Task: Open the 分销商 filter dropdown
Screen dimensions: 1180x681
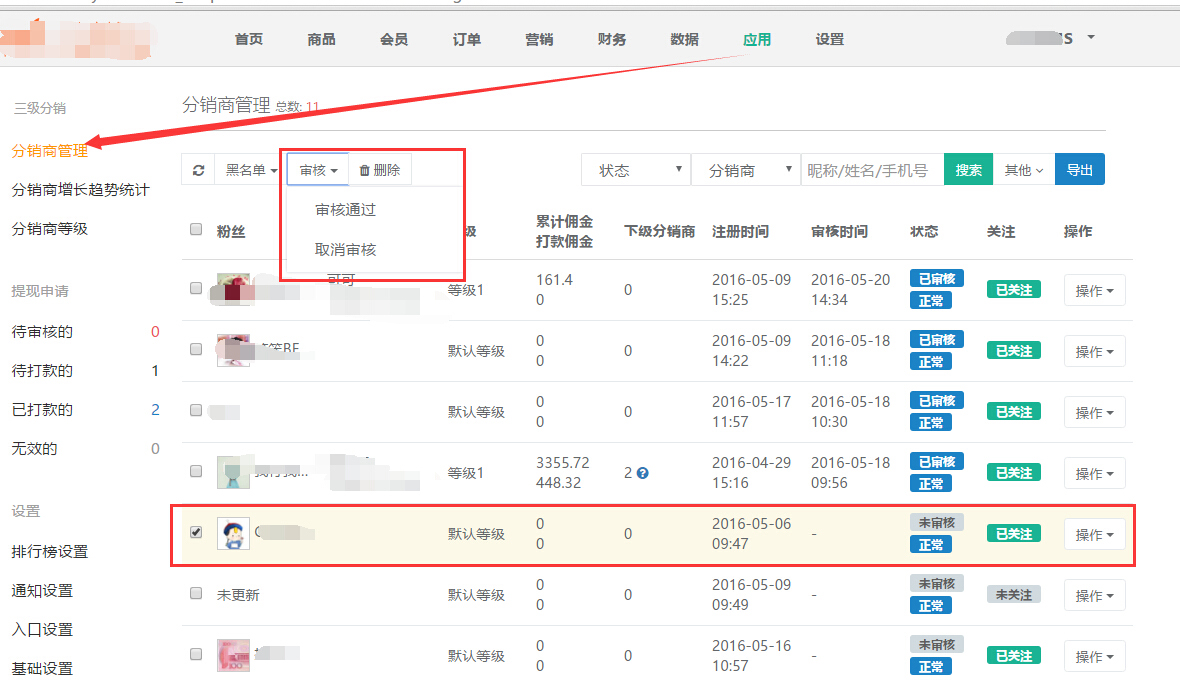Action: pyautogui.click(x=746, y=170)
